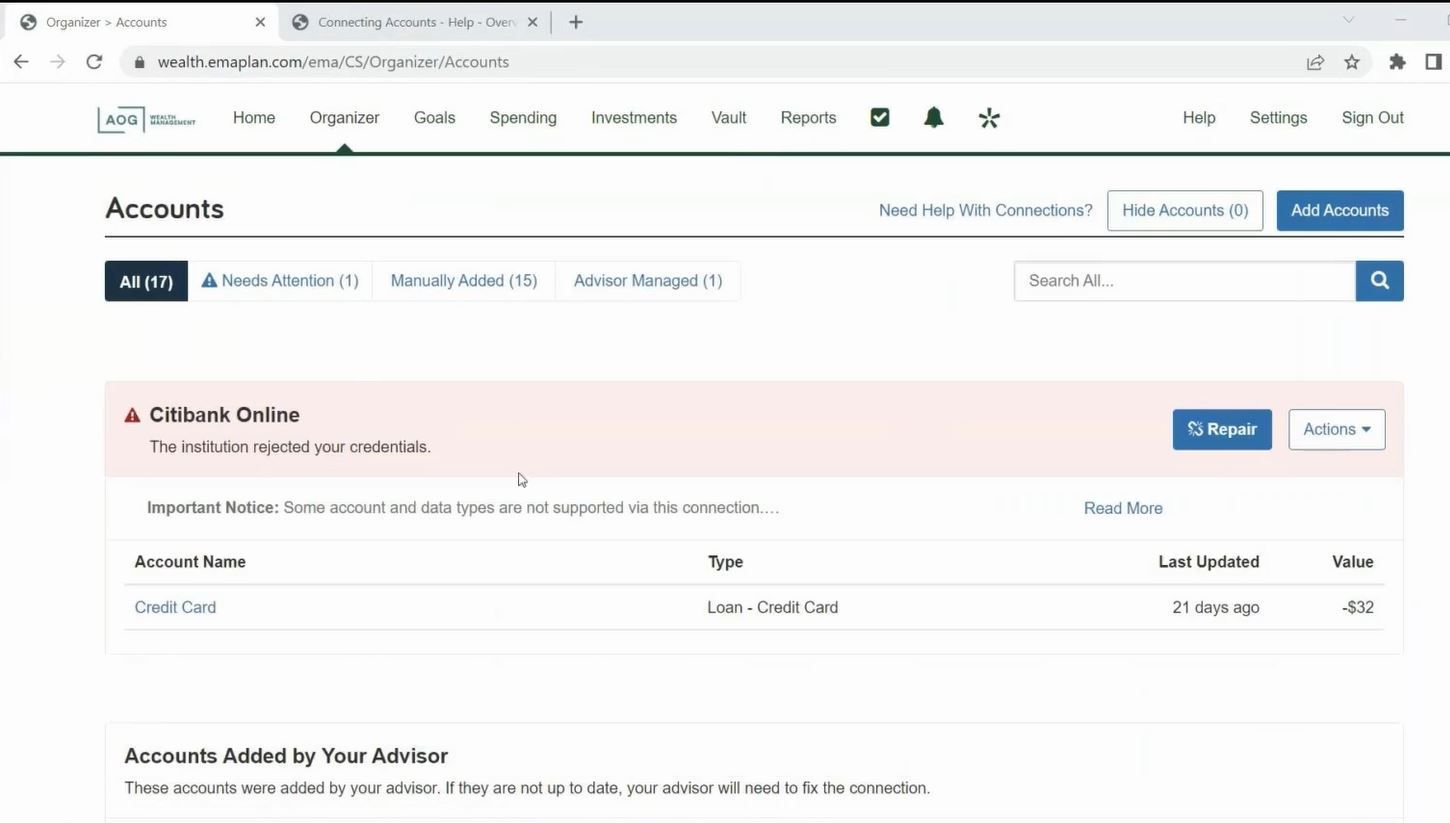Click the red warning icon beside Citibank Online

(132, 415)
